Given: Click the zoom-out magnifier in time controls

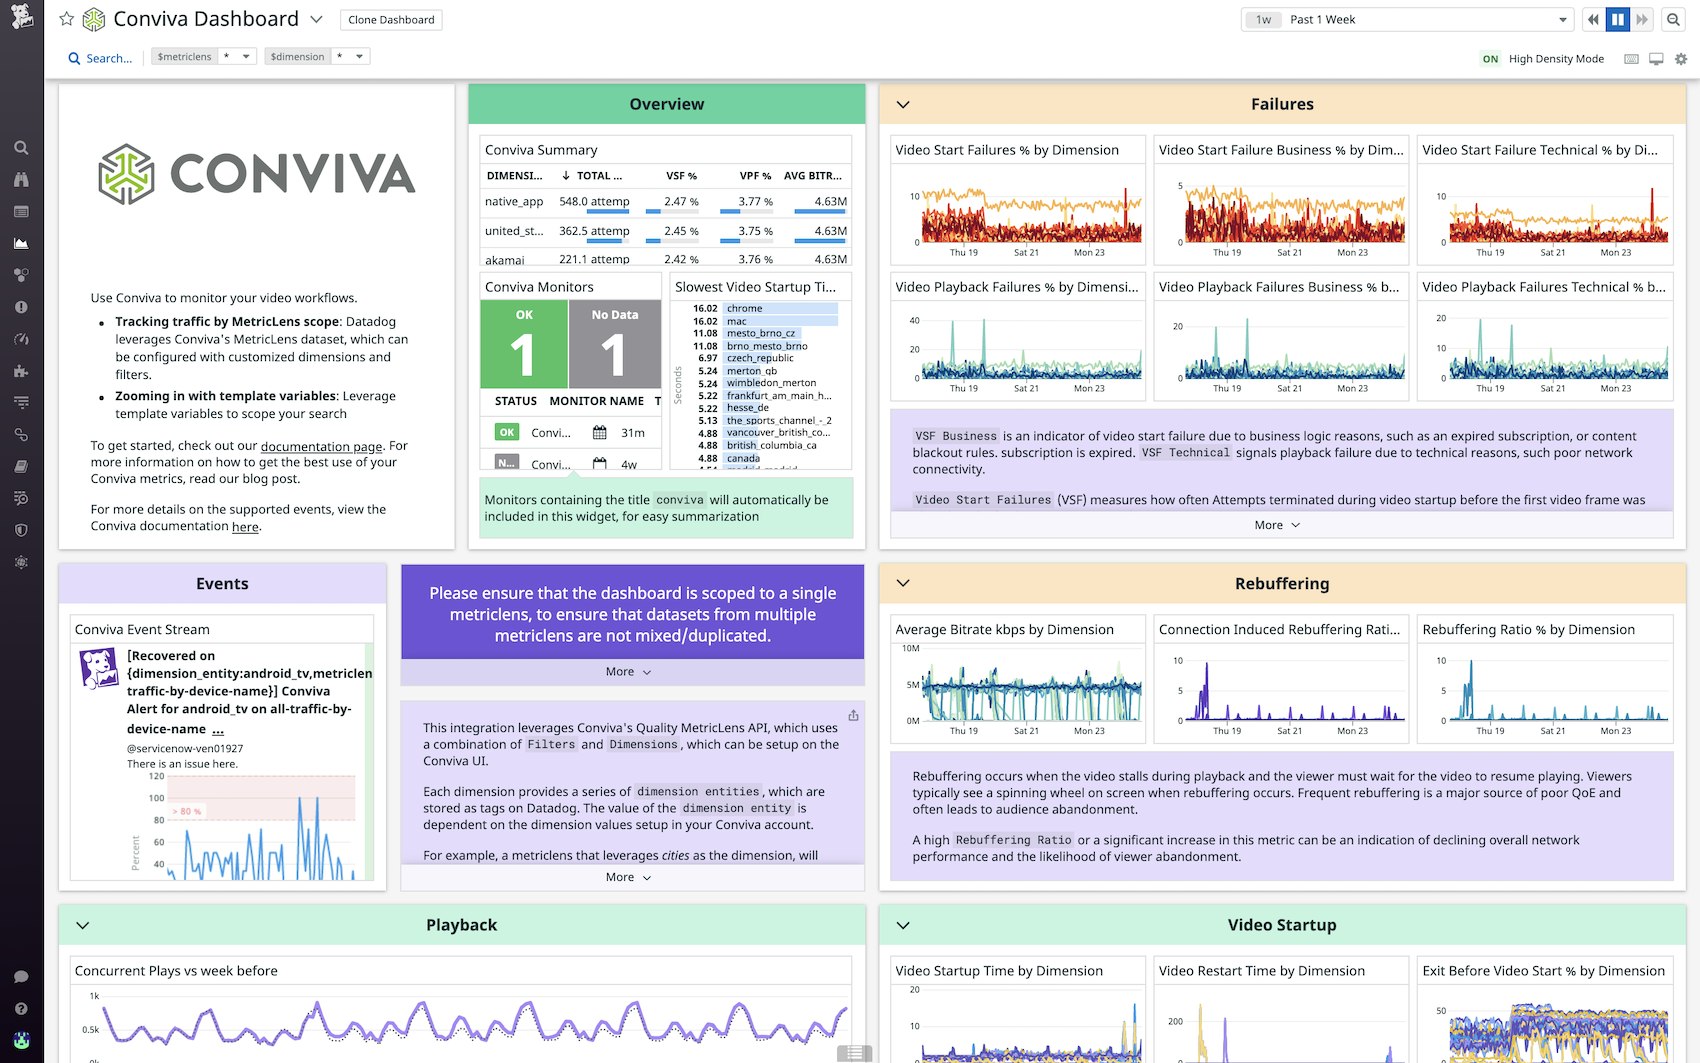Looking at the screenshot, I should 1673,20.
